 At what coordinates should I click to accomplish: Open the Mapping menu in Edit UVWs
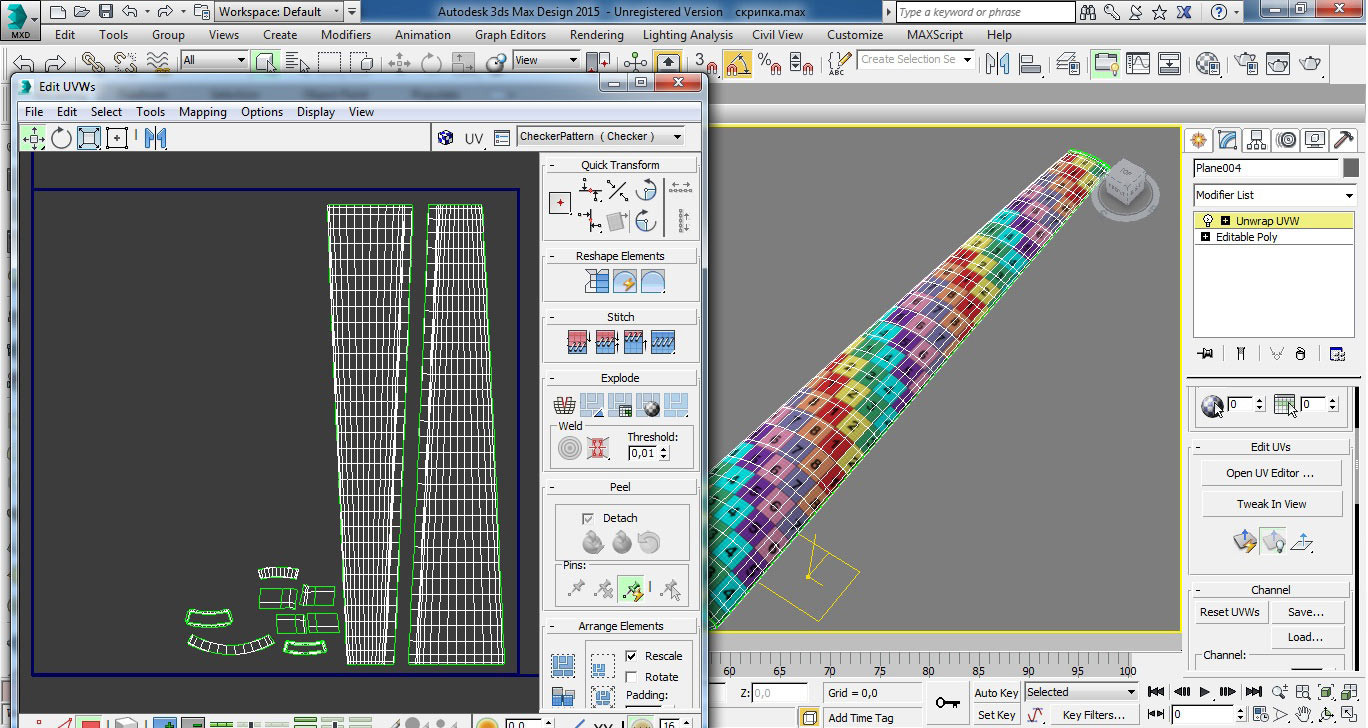pyautogui.click(x=203, y=112)
